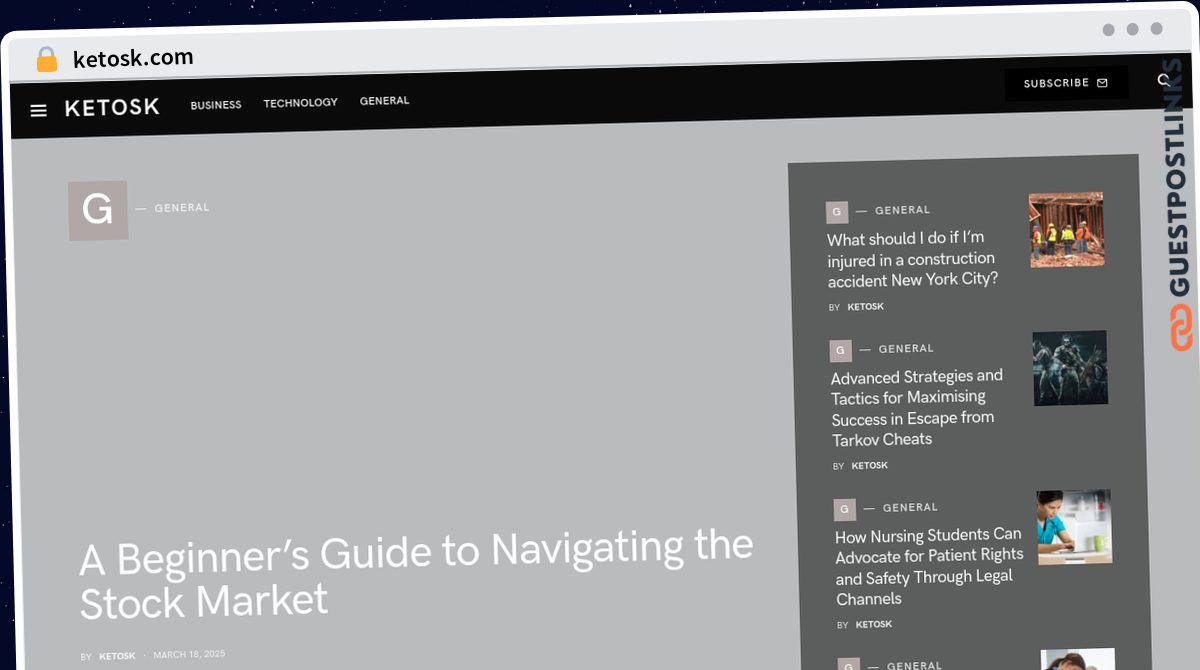Click the Tarkov armored soldiers thumbnail

(x=1070, y=368)
